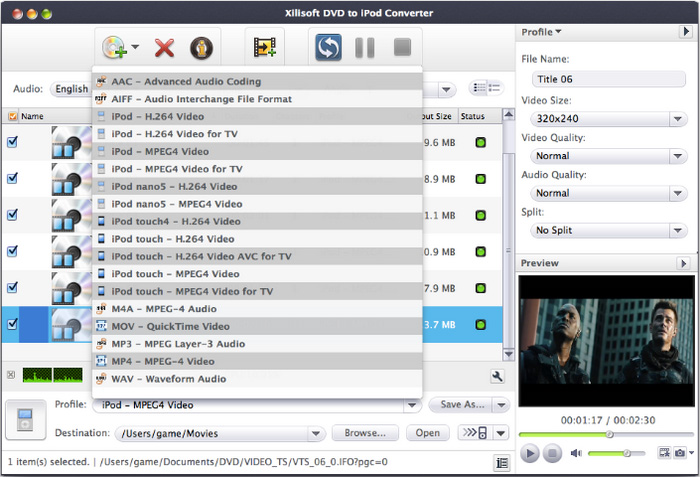Open the log list icon in status bar
700x477 pixels.
pos(502,463)
